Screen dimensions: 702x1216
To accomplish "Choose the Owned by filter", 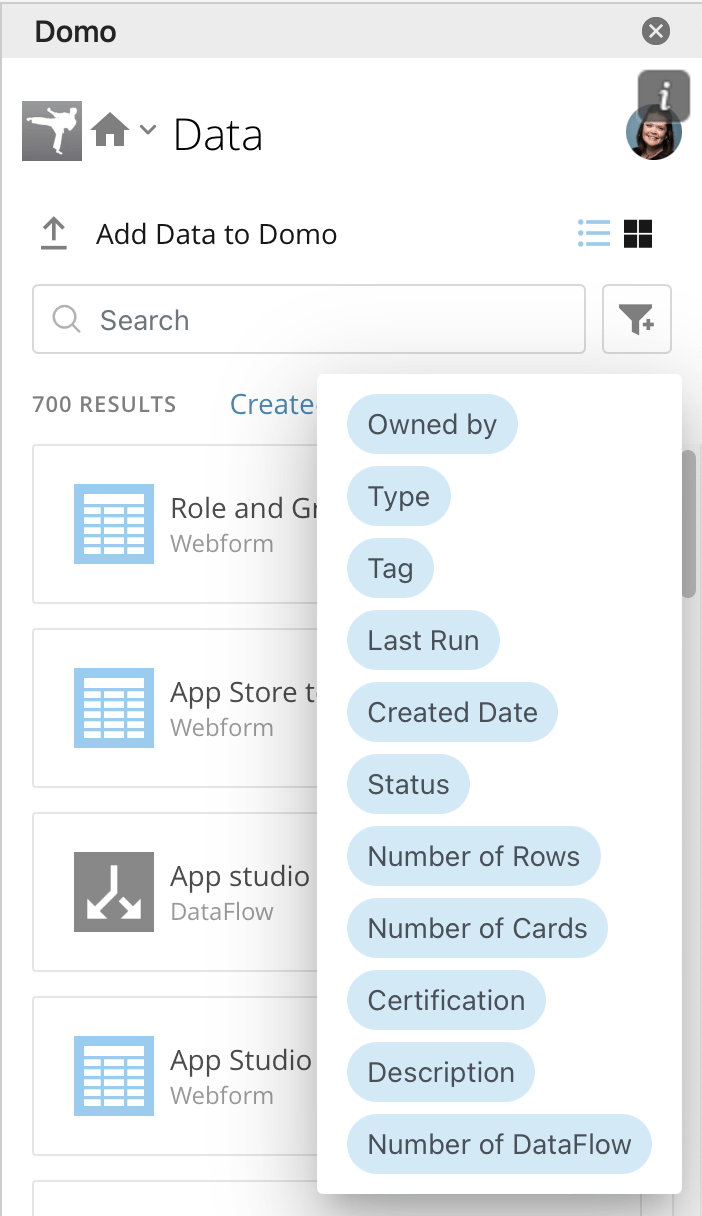I will (x=432, y=425).
